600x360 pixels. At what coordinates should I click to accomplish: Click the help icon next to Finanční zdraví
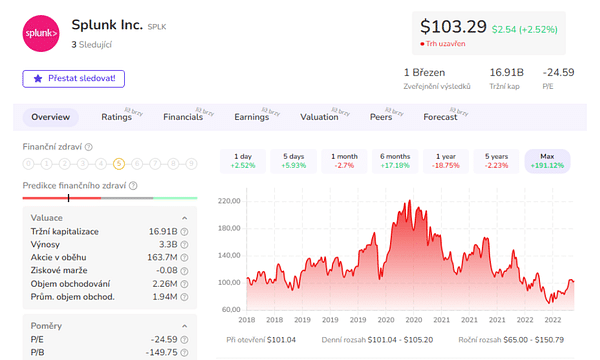(x=89, y=147)
